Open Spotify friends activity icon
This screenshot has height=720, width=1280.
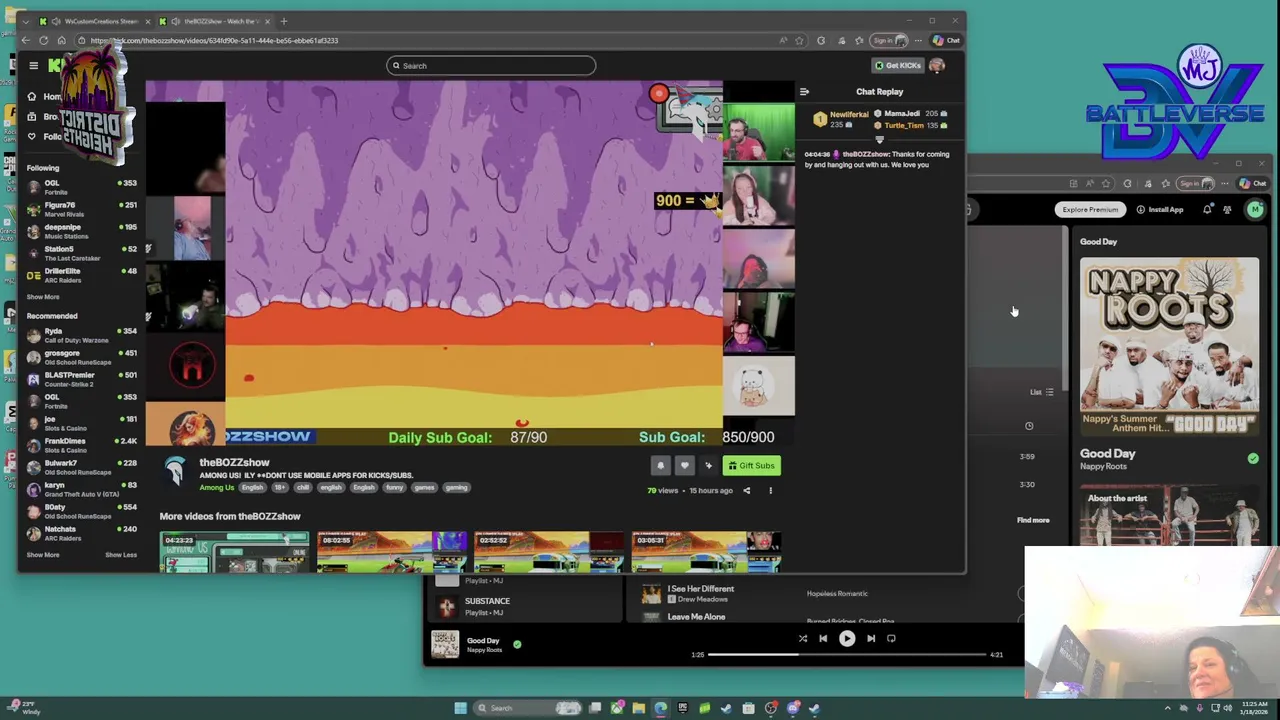1227,210
